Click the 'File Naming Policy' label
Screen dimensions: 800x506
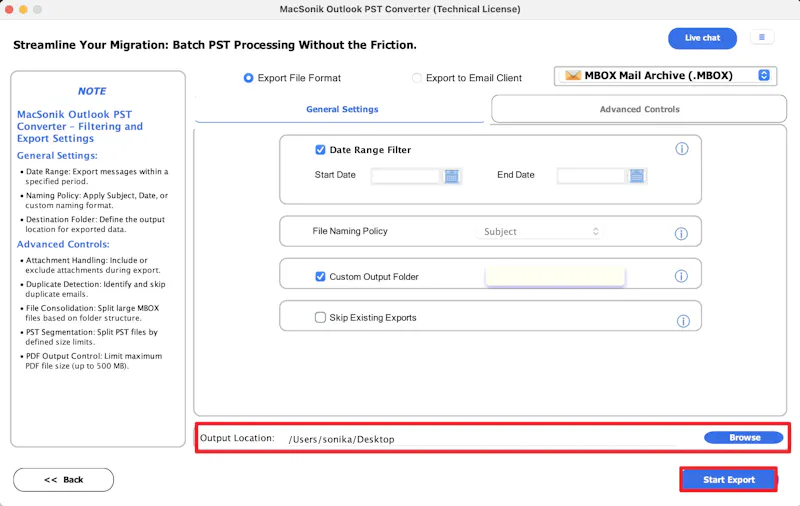tap(350, 231)
